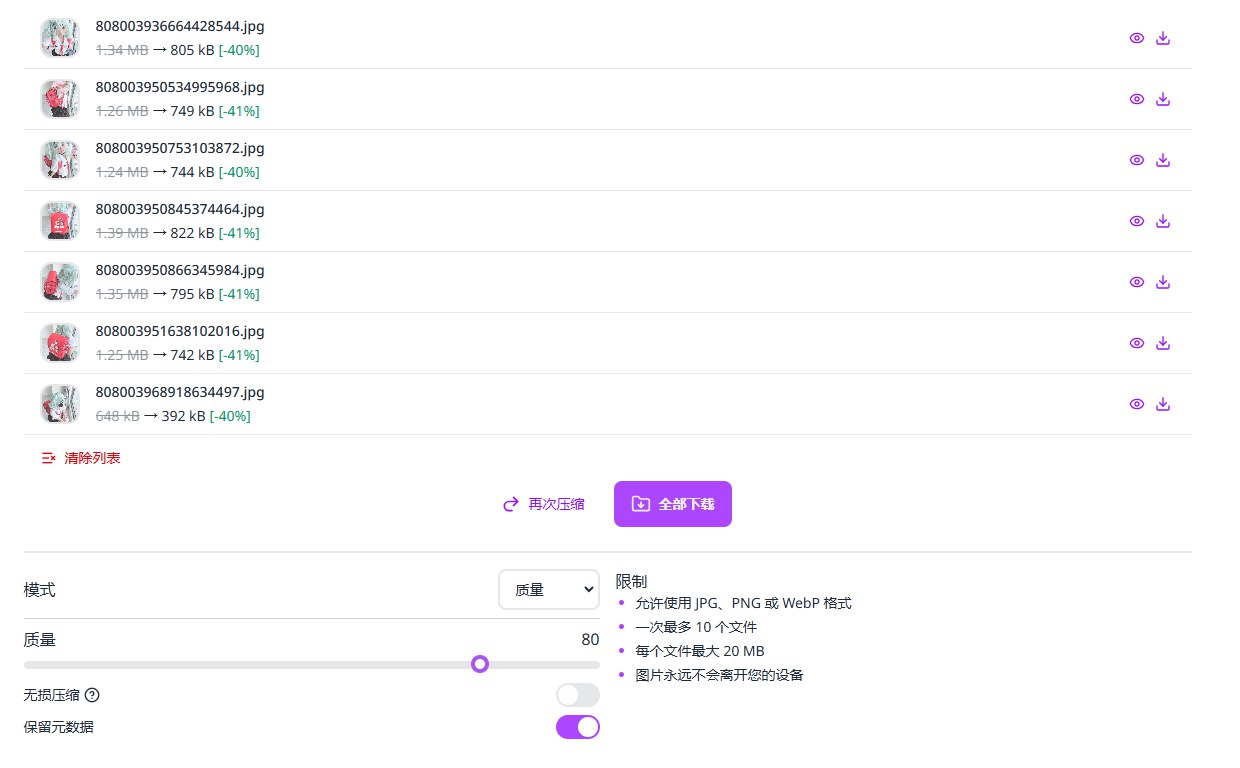
Task: Preview the 808003968918634497.jpg image with eye icon
Action: tap(1136, 404)
